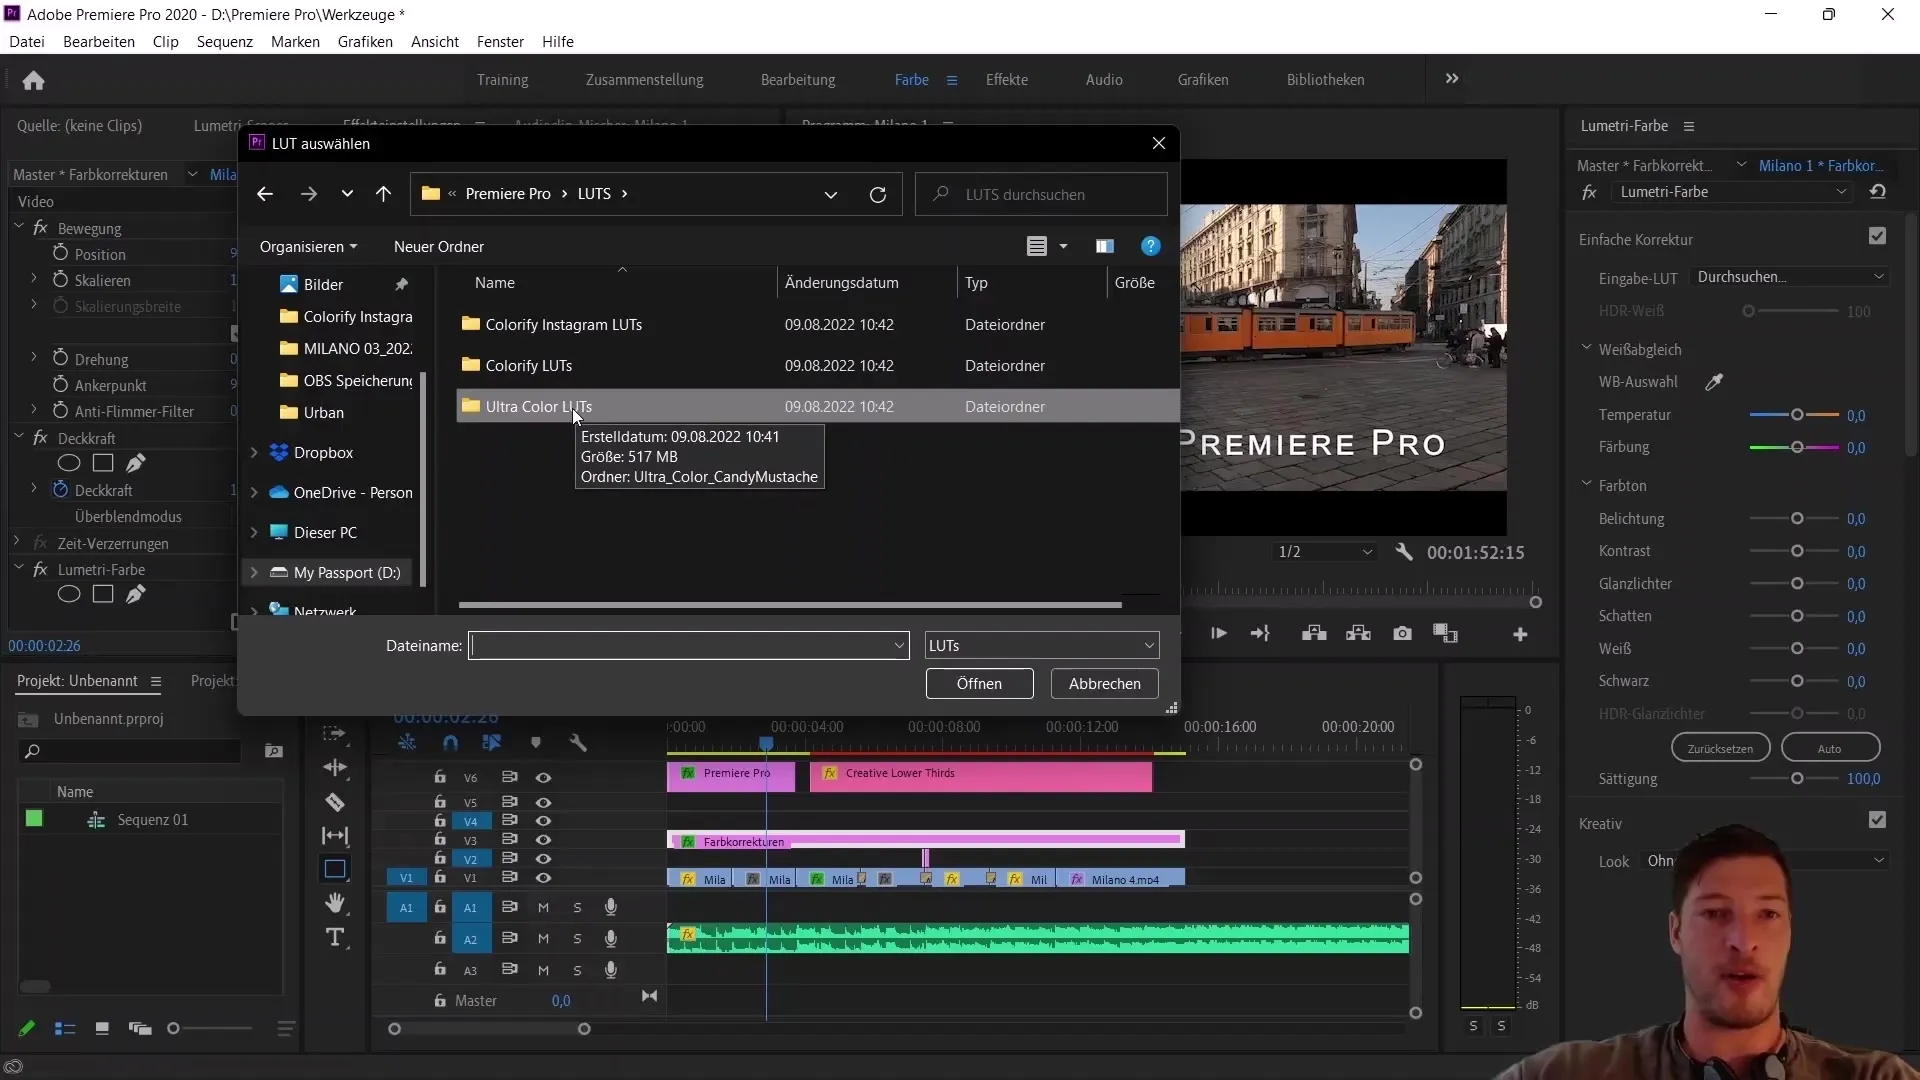Viewport: 1920px width, 1080px height.
Task: Adjust the Temperatur slider
Action: pos(1796,415)
